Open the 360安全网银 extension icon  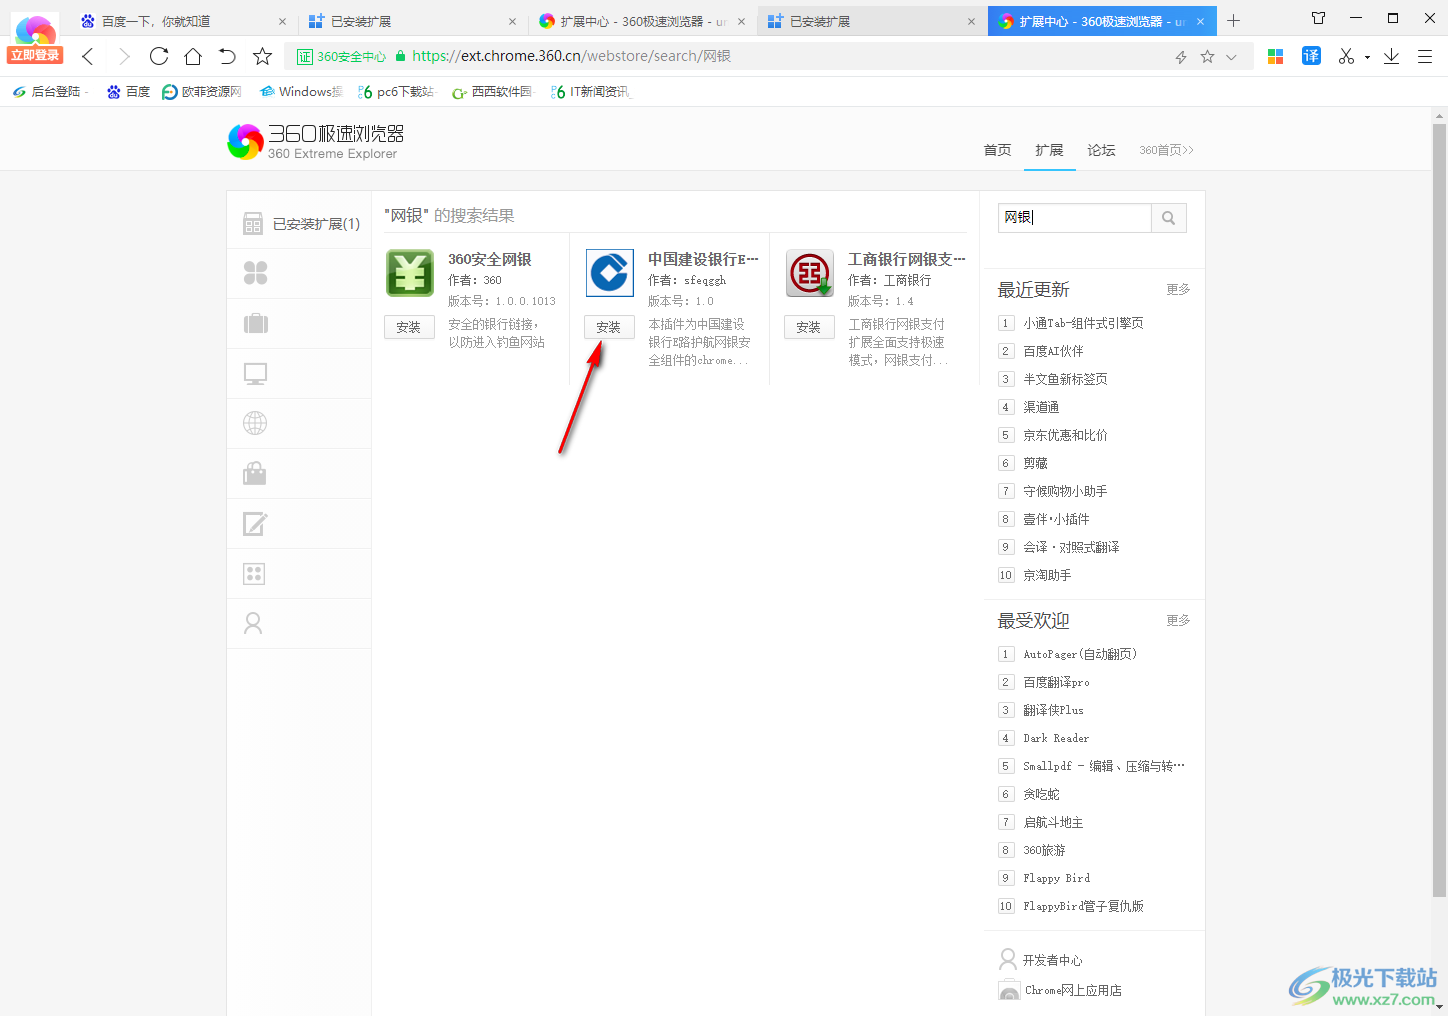[410, 273]
